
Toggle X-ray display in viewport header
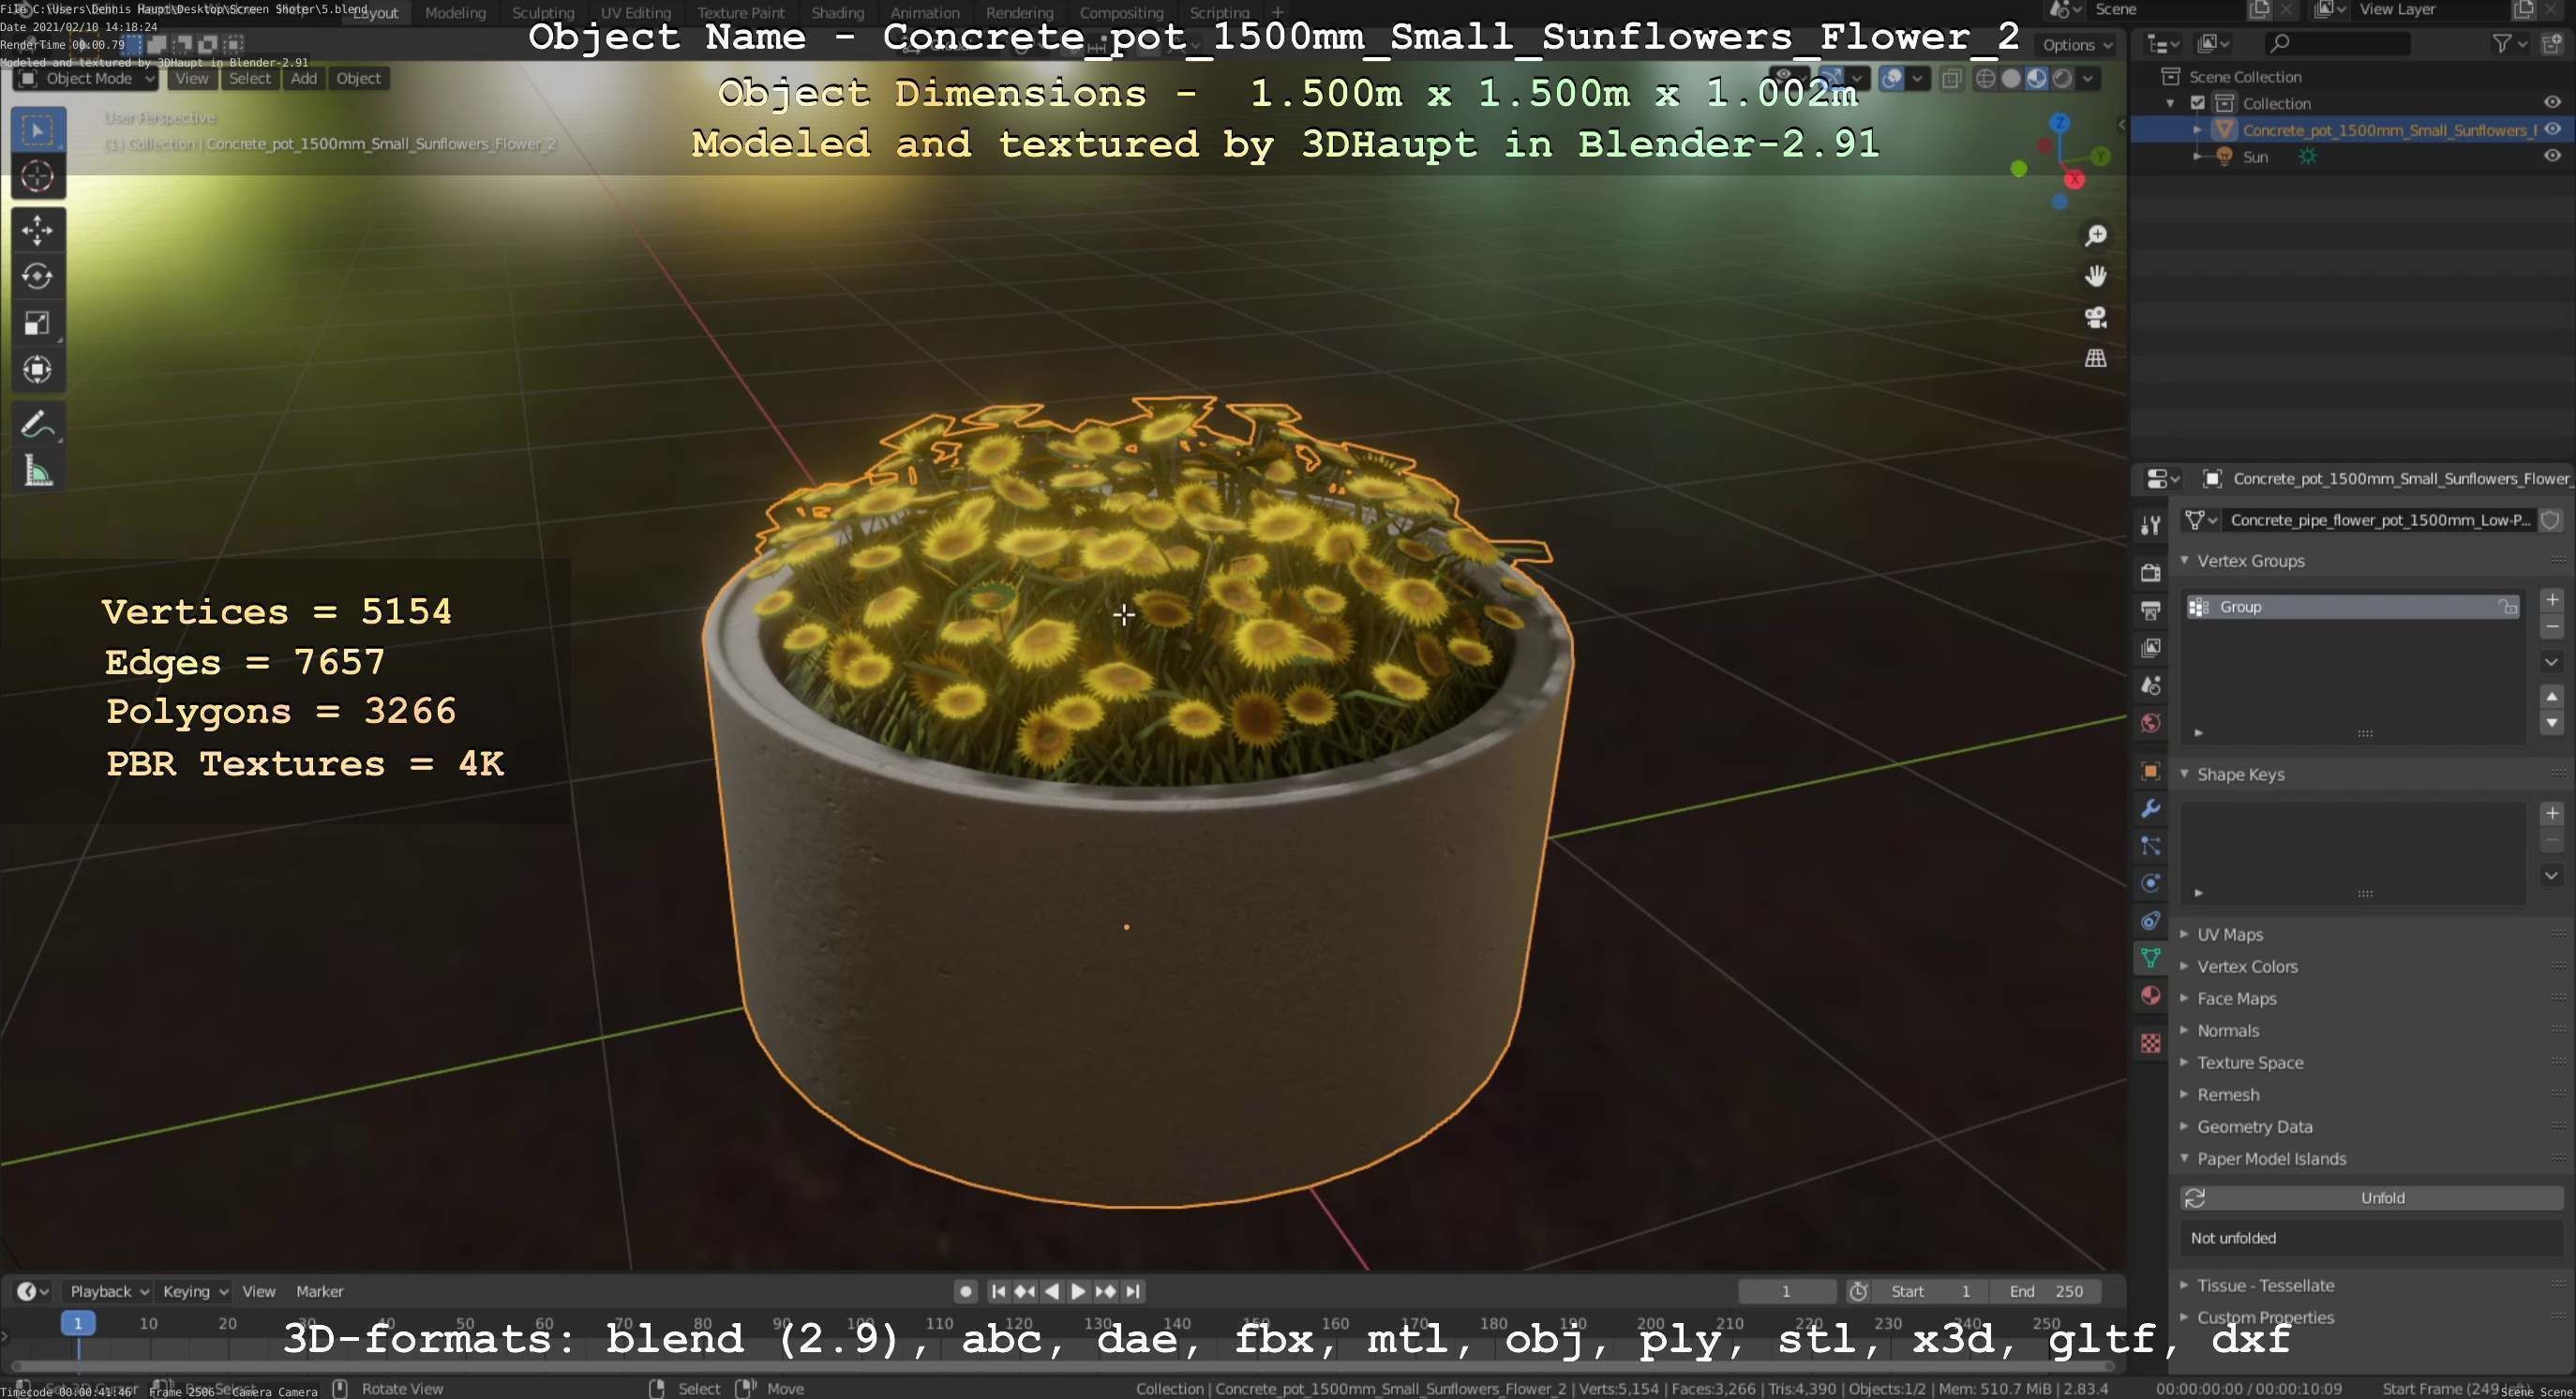pos(1951,78)
